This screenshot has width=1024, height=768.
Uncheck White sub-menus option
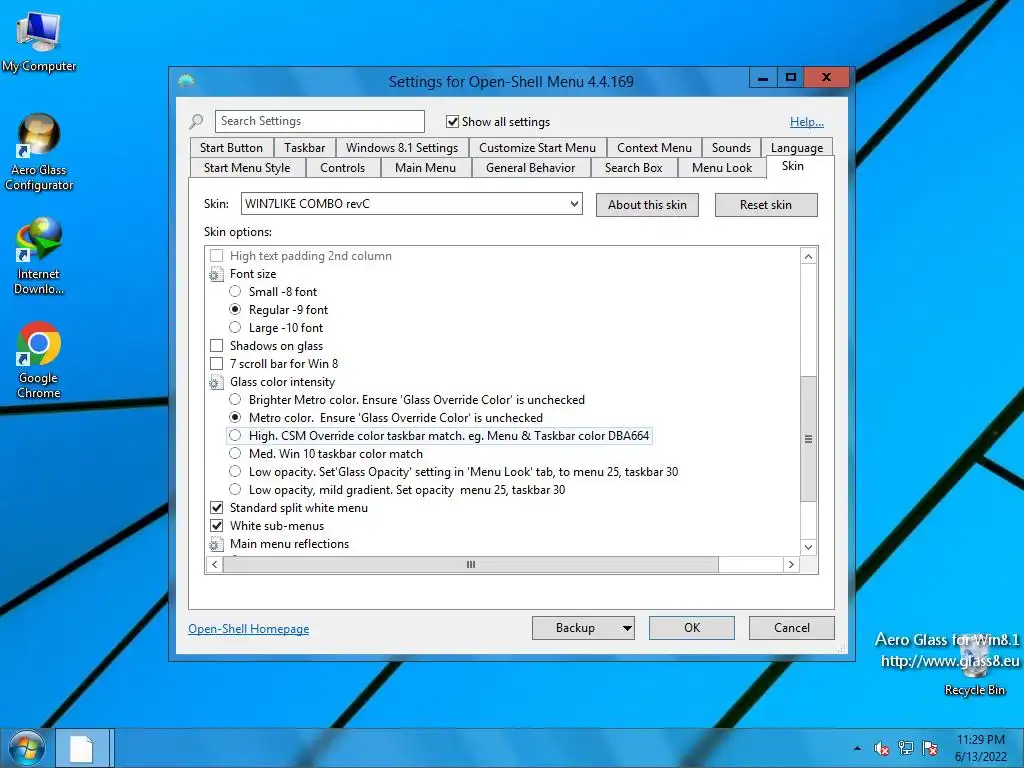(216, 526)
